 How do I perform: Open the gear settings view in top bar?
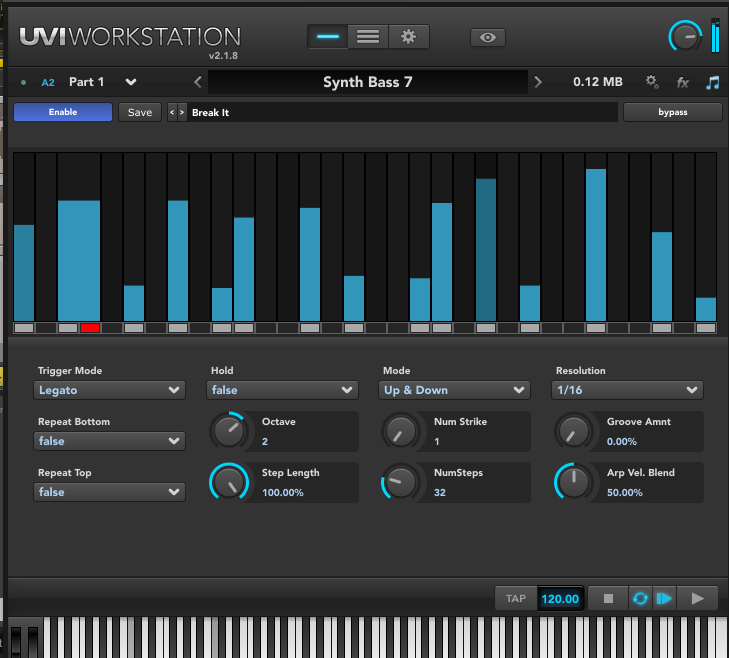408,37
